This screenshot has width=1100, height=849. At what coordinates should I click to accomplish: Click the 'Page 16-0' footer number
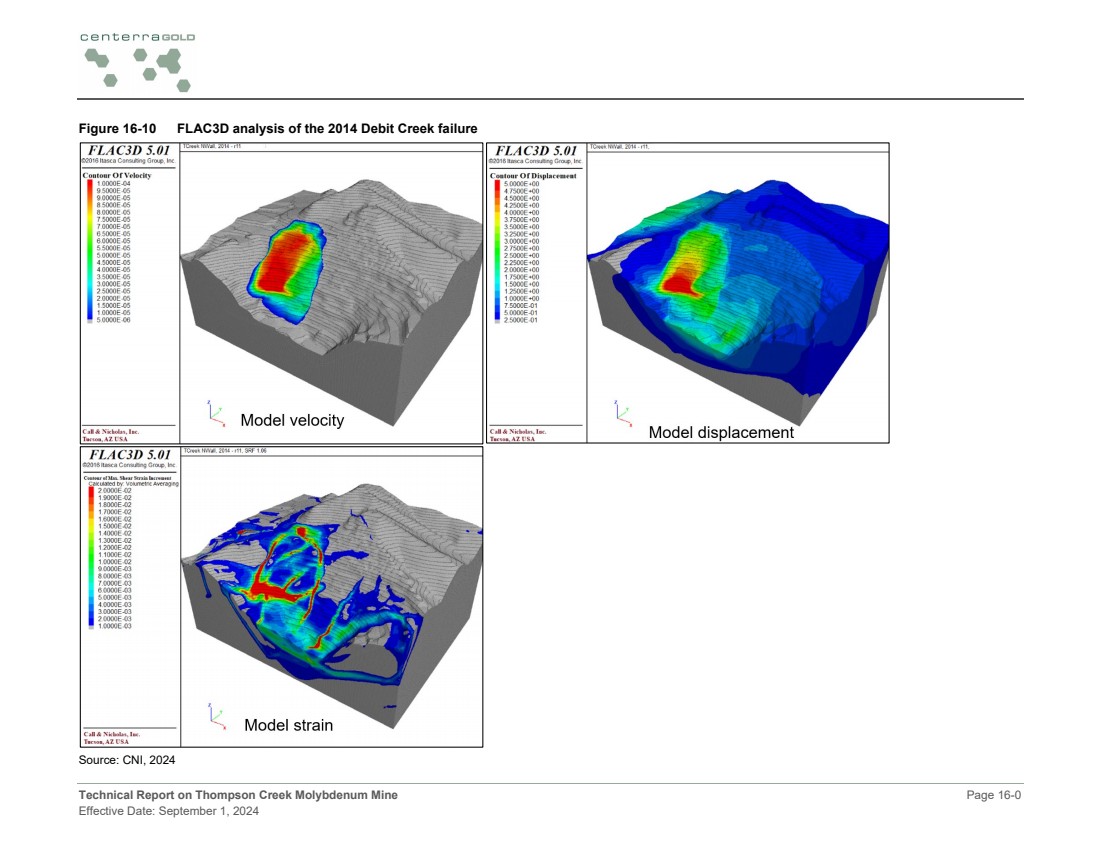pyautogui.click(x=993, y=795)
